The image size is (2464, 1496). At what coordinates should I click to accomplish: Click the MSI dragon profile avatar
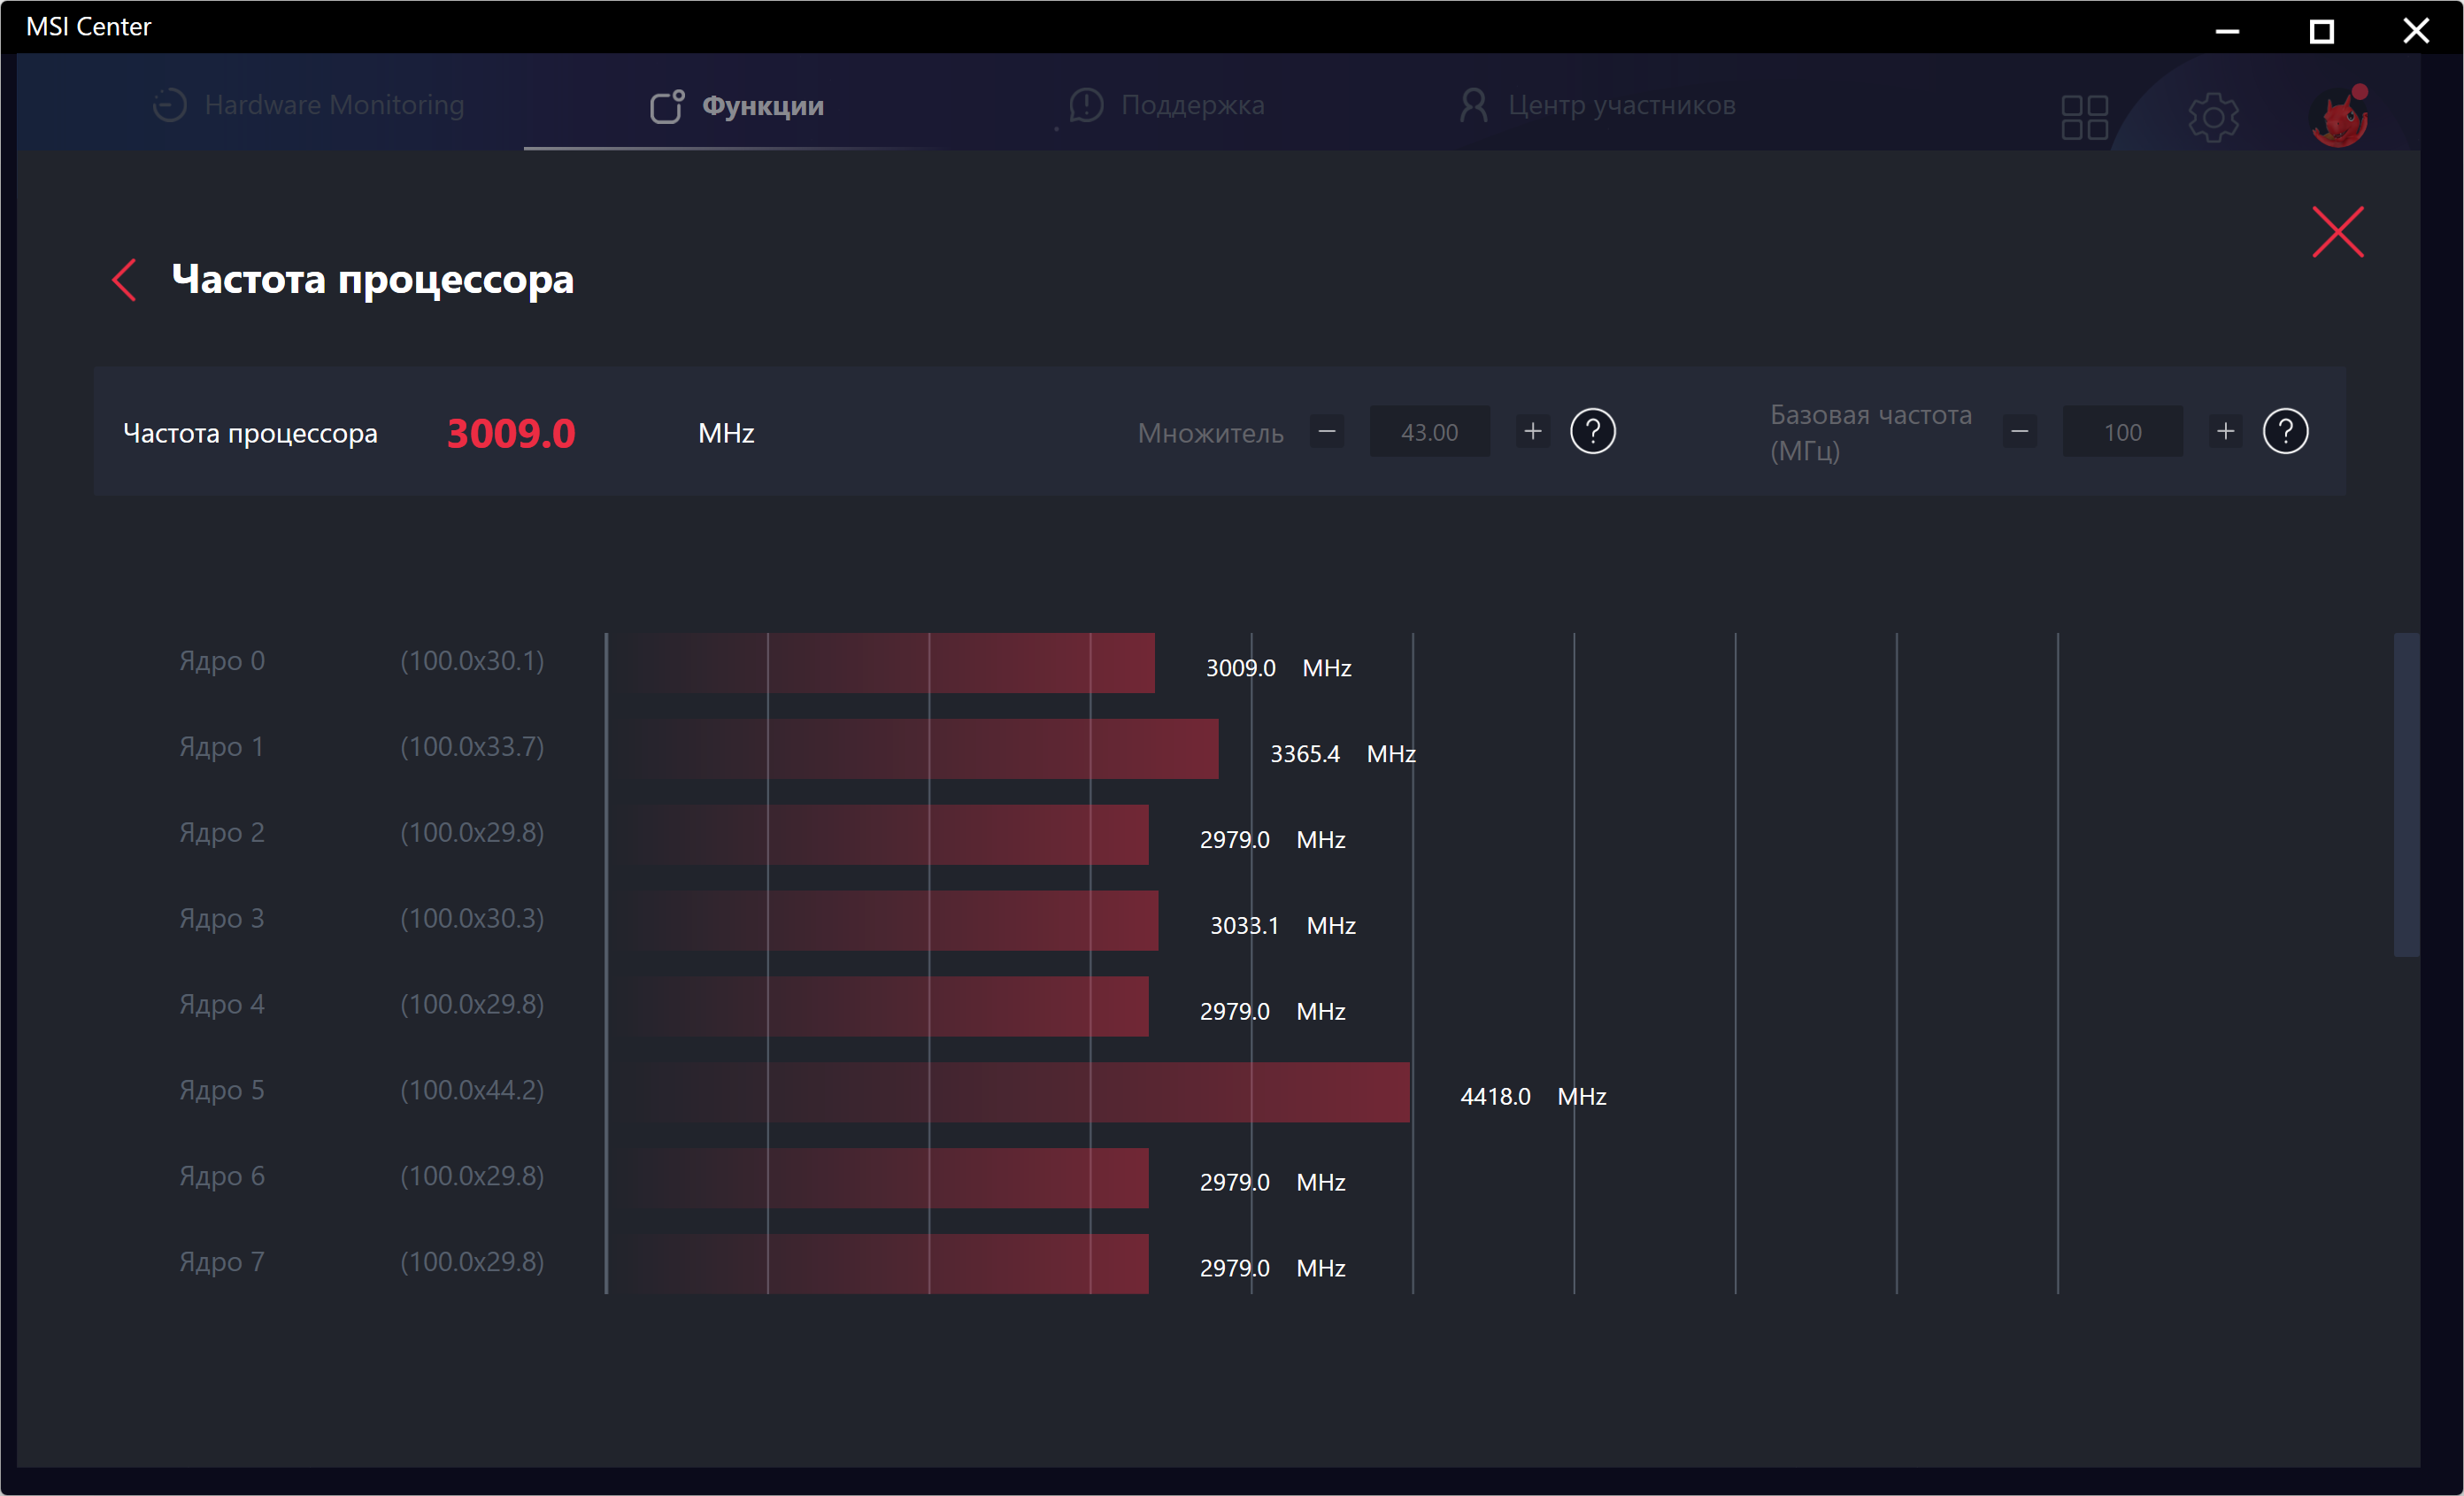(x=2337, y=119)
